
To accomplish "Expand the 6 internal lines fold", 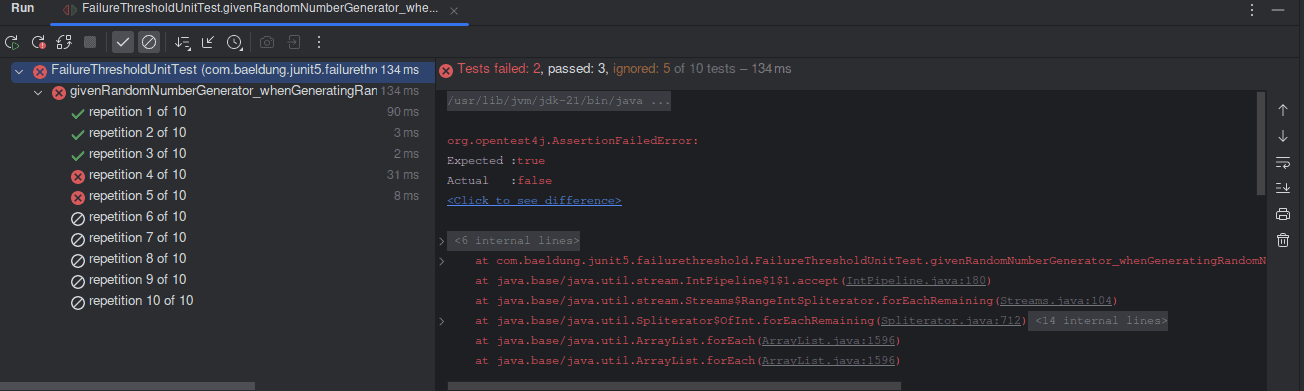I will pos(515,241).
